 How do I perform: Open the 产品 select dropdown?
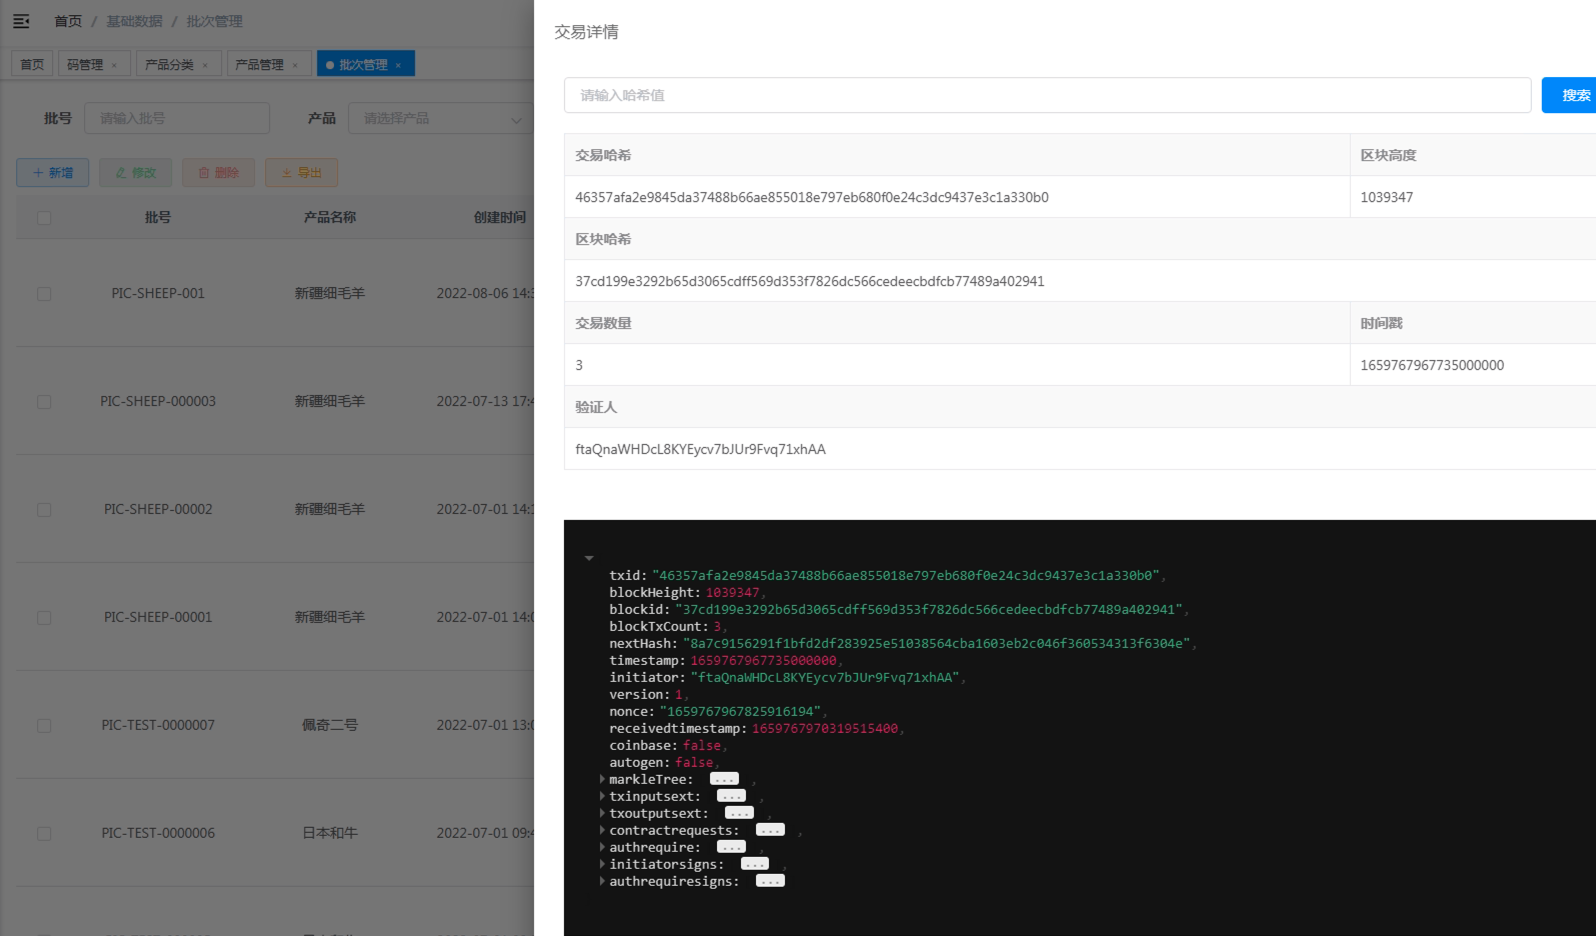(x=441, y=118)
